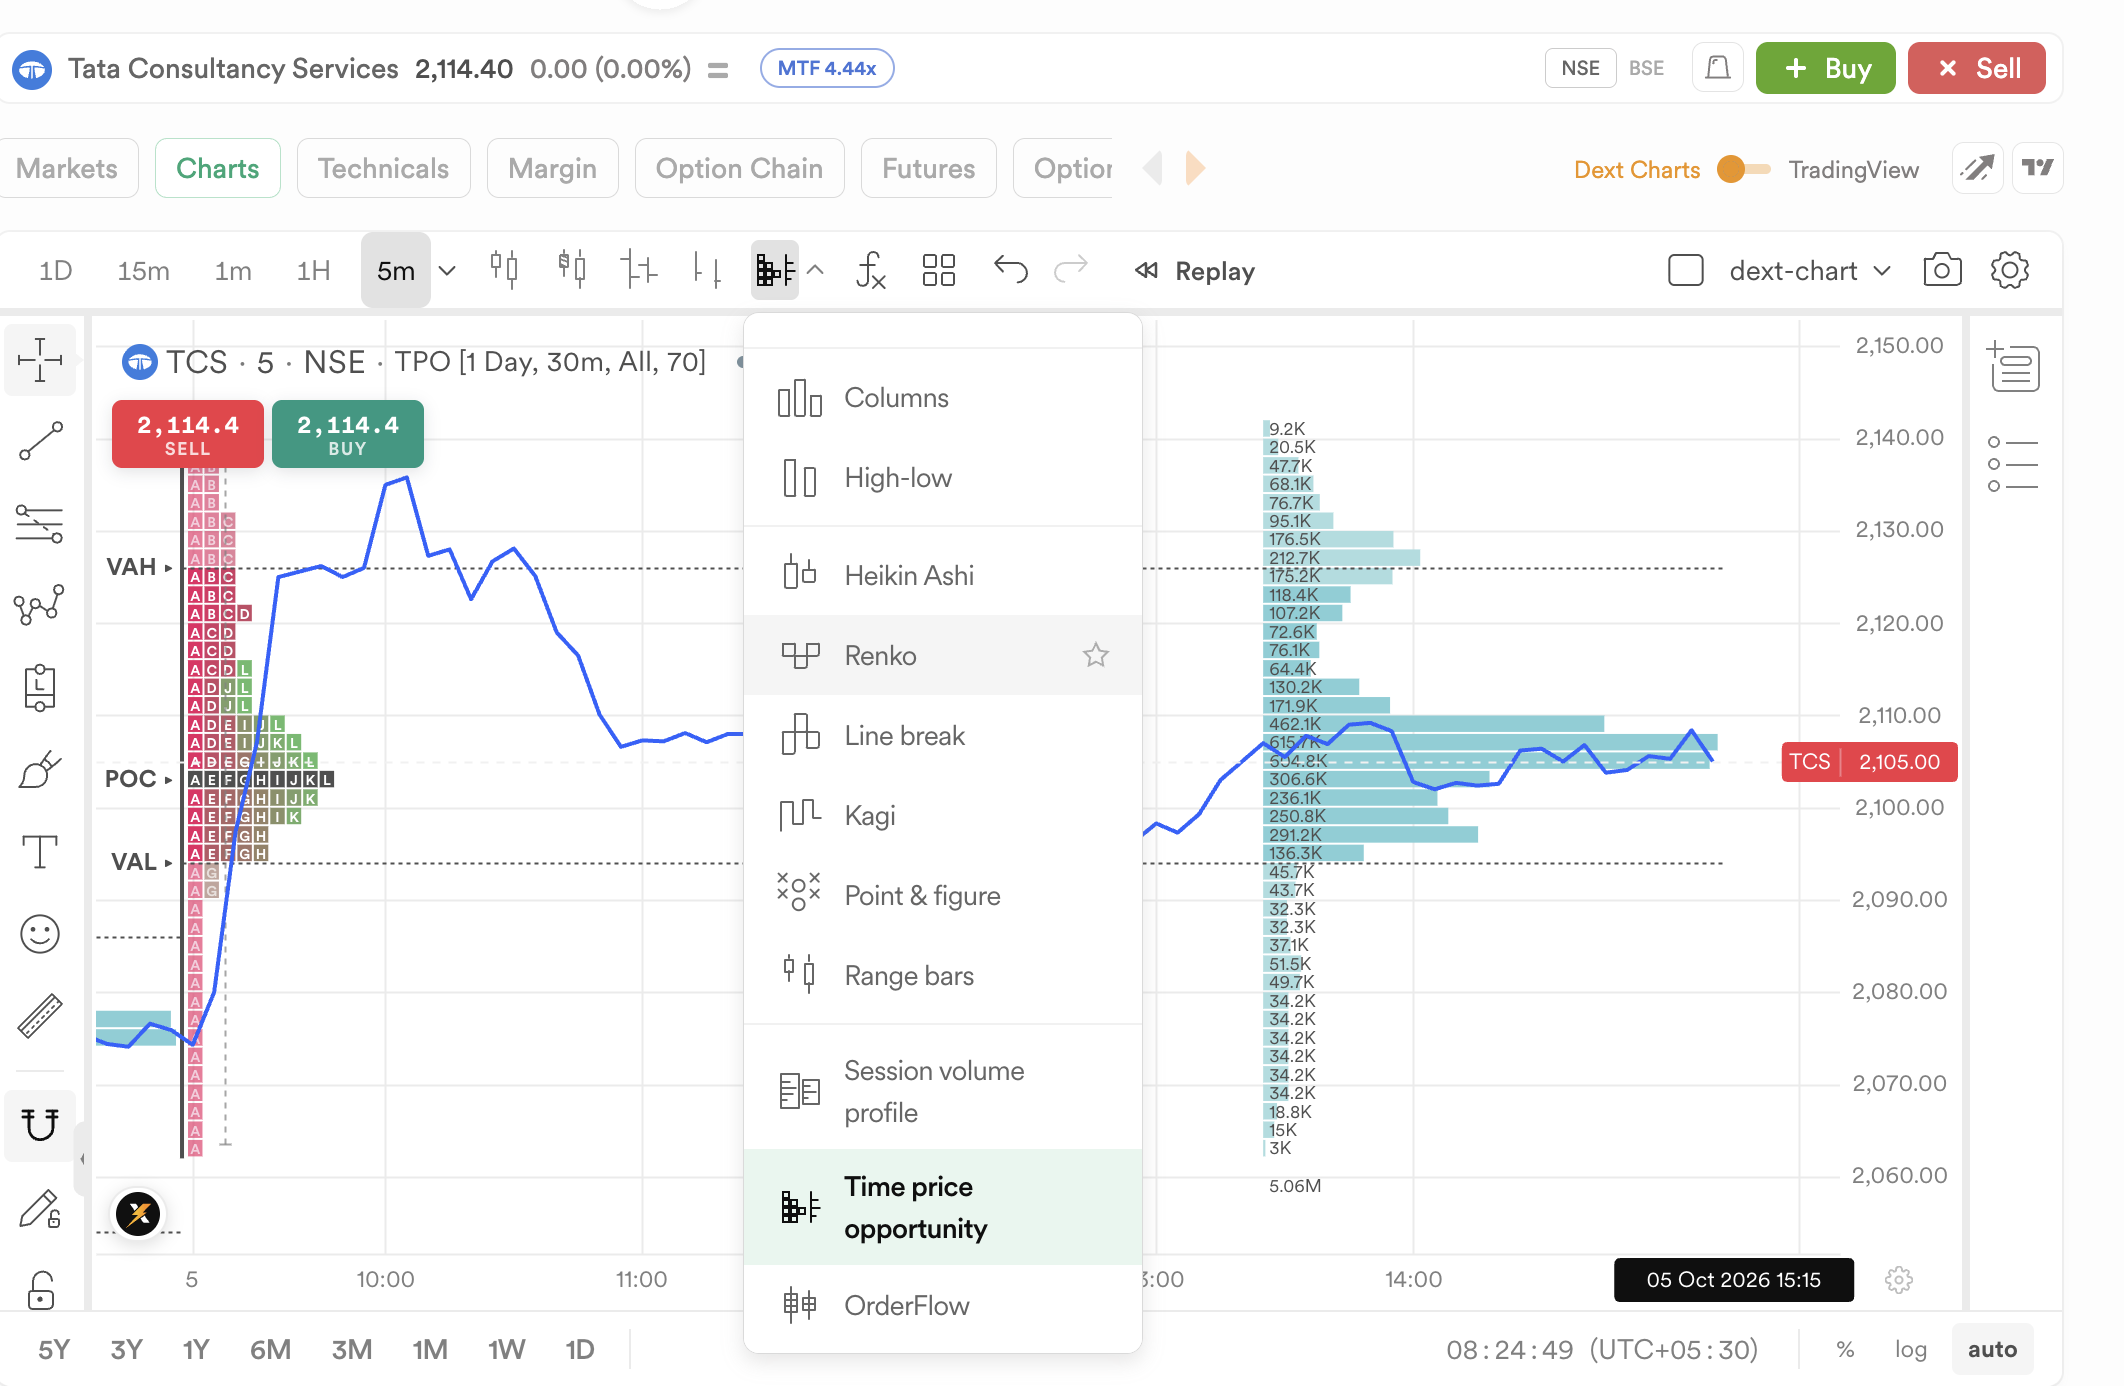Select the trend line drawing tool
This screenshot has width=2124, height=1386.
click(x=40, y=441)
